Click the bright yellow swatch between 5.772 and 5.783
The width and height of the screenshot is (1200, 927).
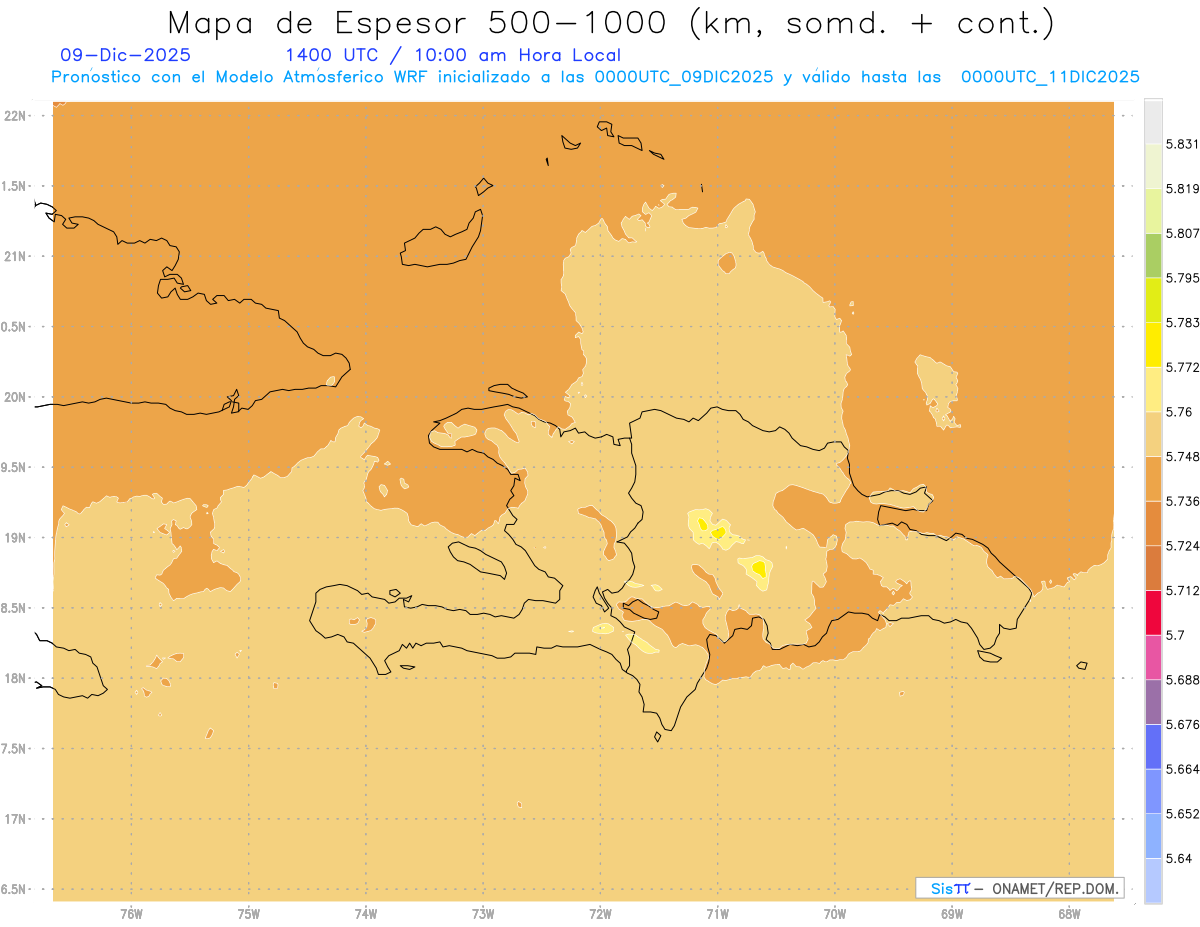[x=1153, y=344]
